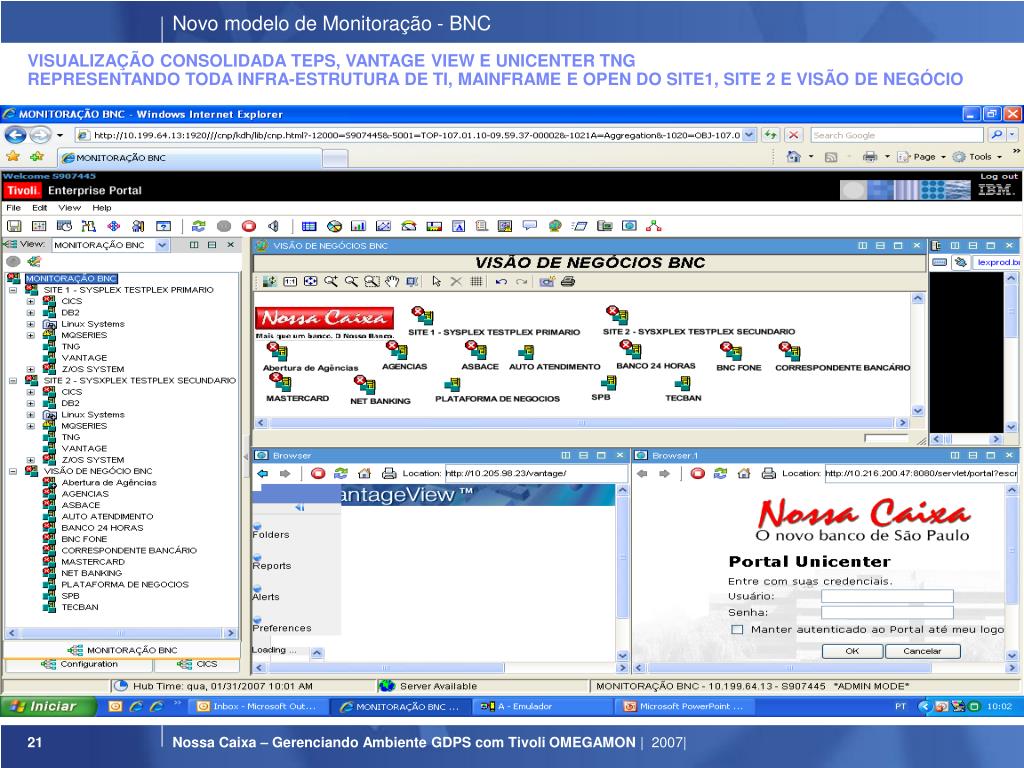
Task: Click the Cancelar button in Portal Unicenter login
Action: click(922, 651)
